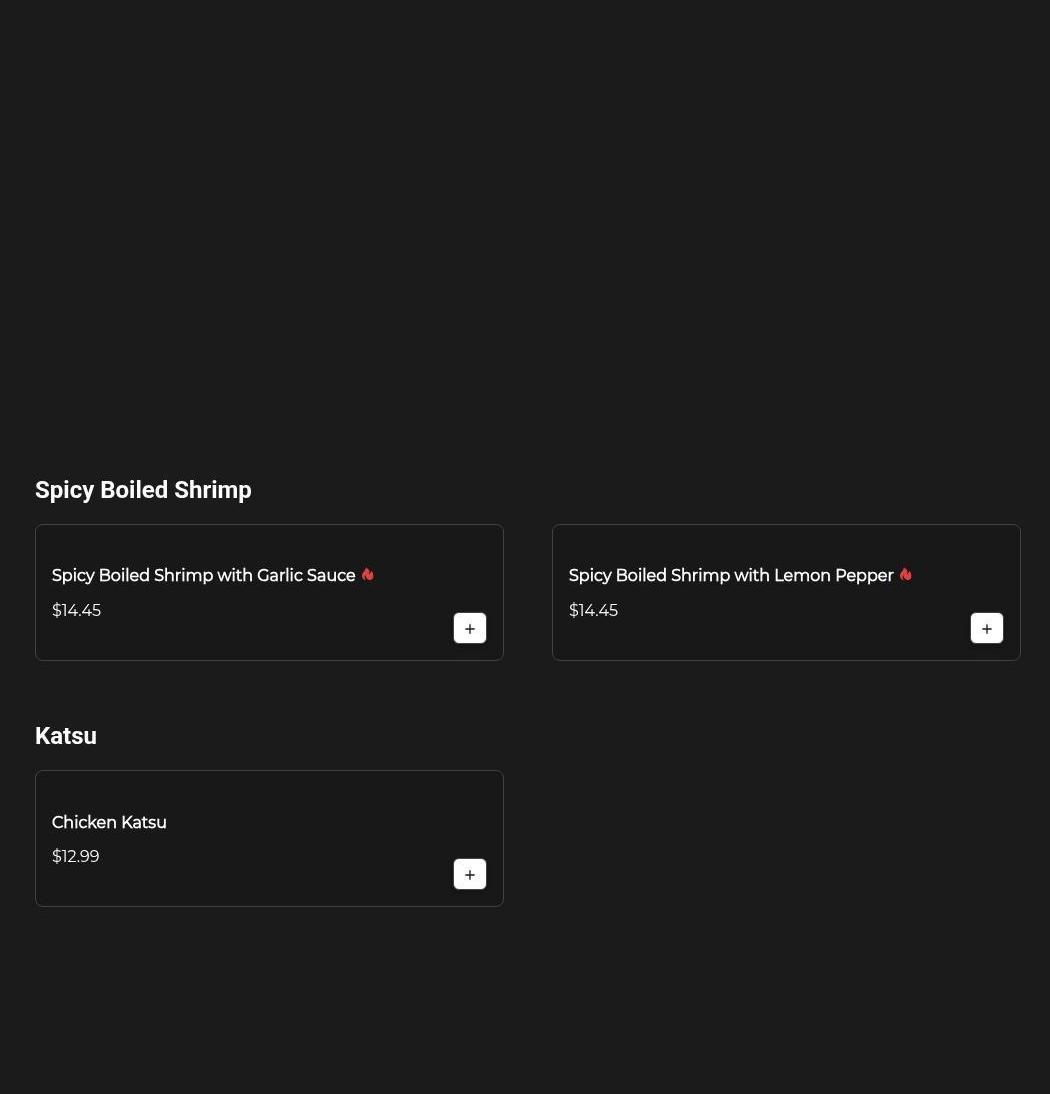1050x1094 pixels.
Task: Click the $12.99 price of Chicken Katsu
Action: coord(75,856)
